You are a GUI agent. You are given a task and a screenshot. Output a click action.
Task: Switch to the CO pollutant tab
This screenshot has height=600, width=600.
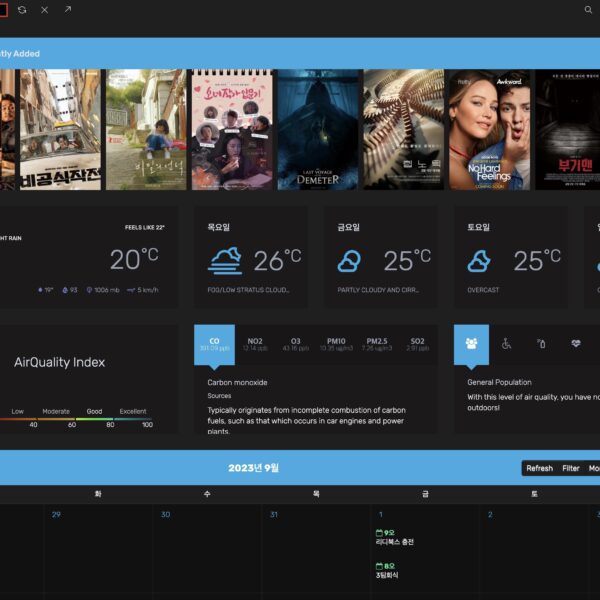[x=214, y=344]
